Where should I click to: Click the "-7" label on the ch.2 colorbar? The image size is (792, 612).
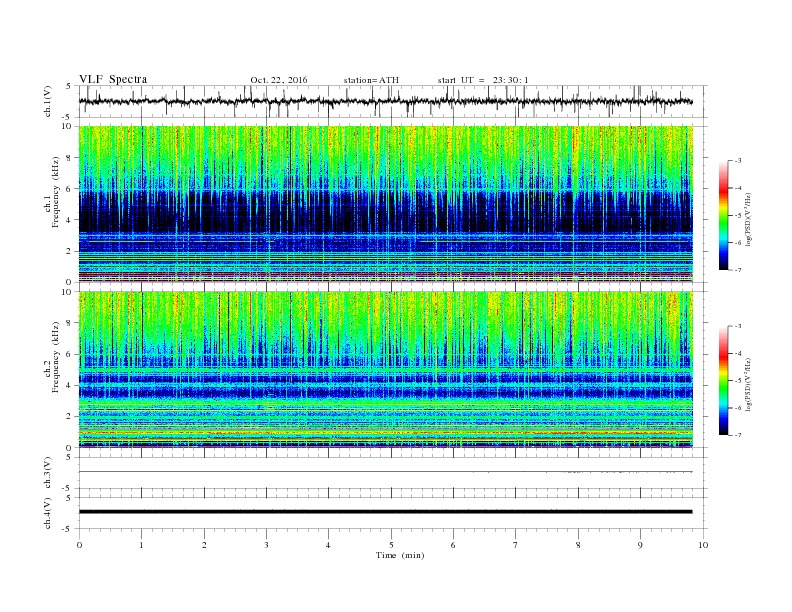click(x=738, y=435)
